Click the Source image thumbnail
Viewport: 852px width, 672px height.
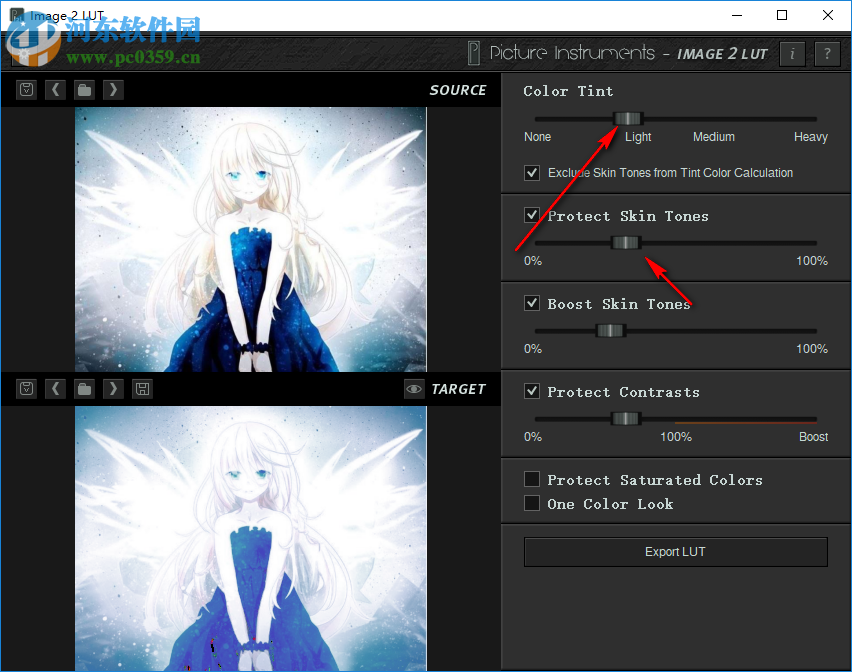[250, 239]
